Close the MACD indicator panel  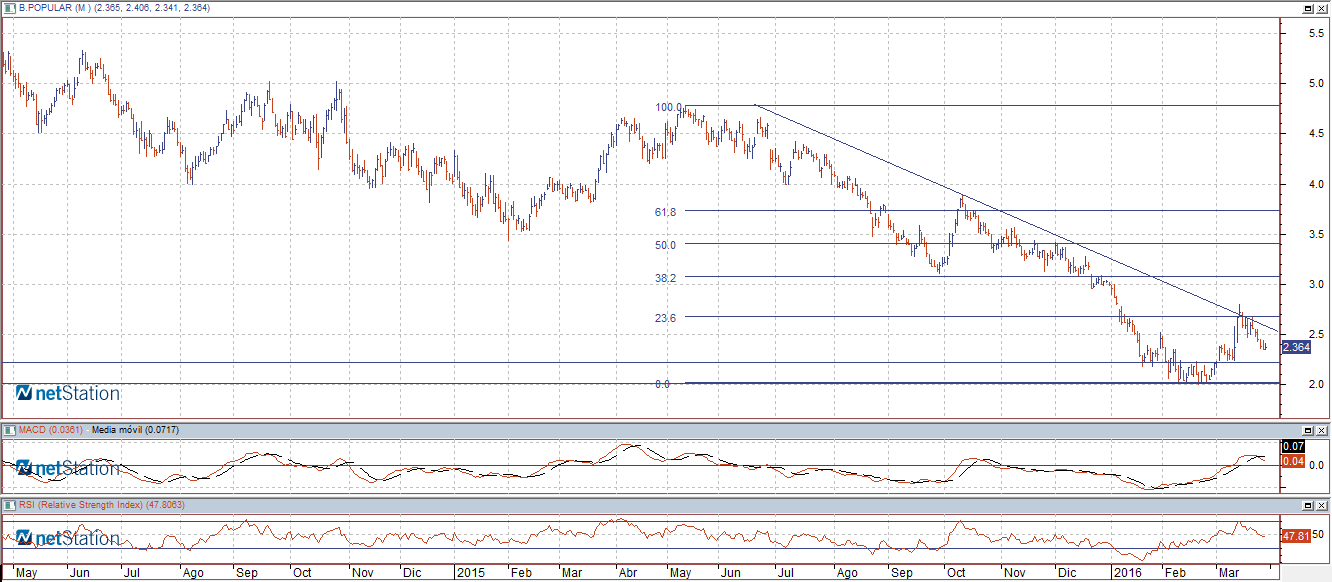1322,430
